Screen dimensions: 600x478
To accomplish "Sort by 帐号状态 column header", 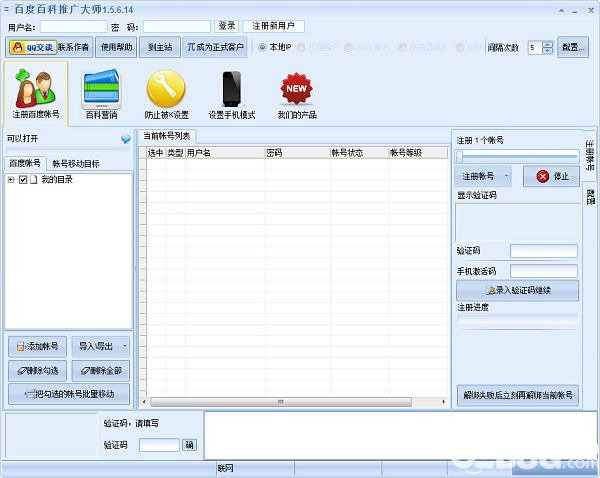I will coord(359,153).
